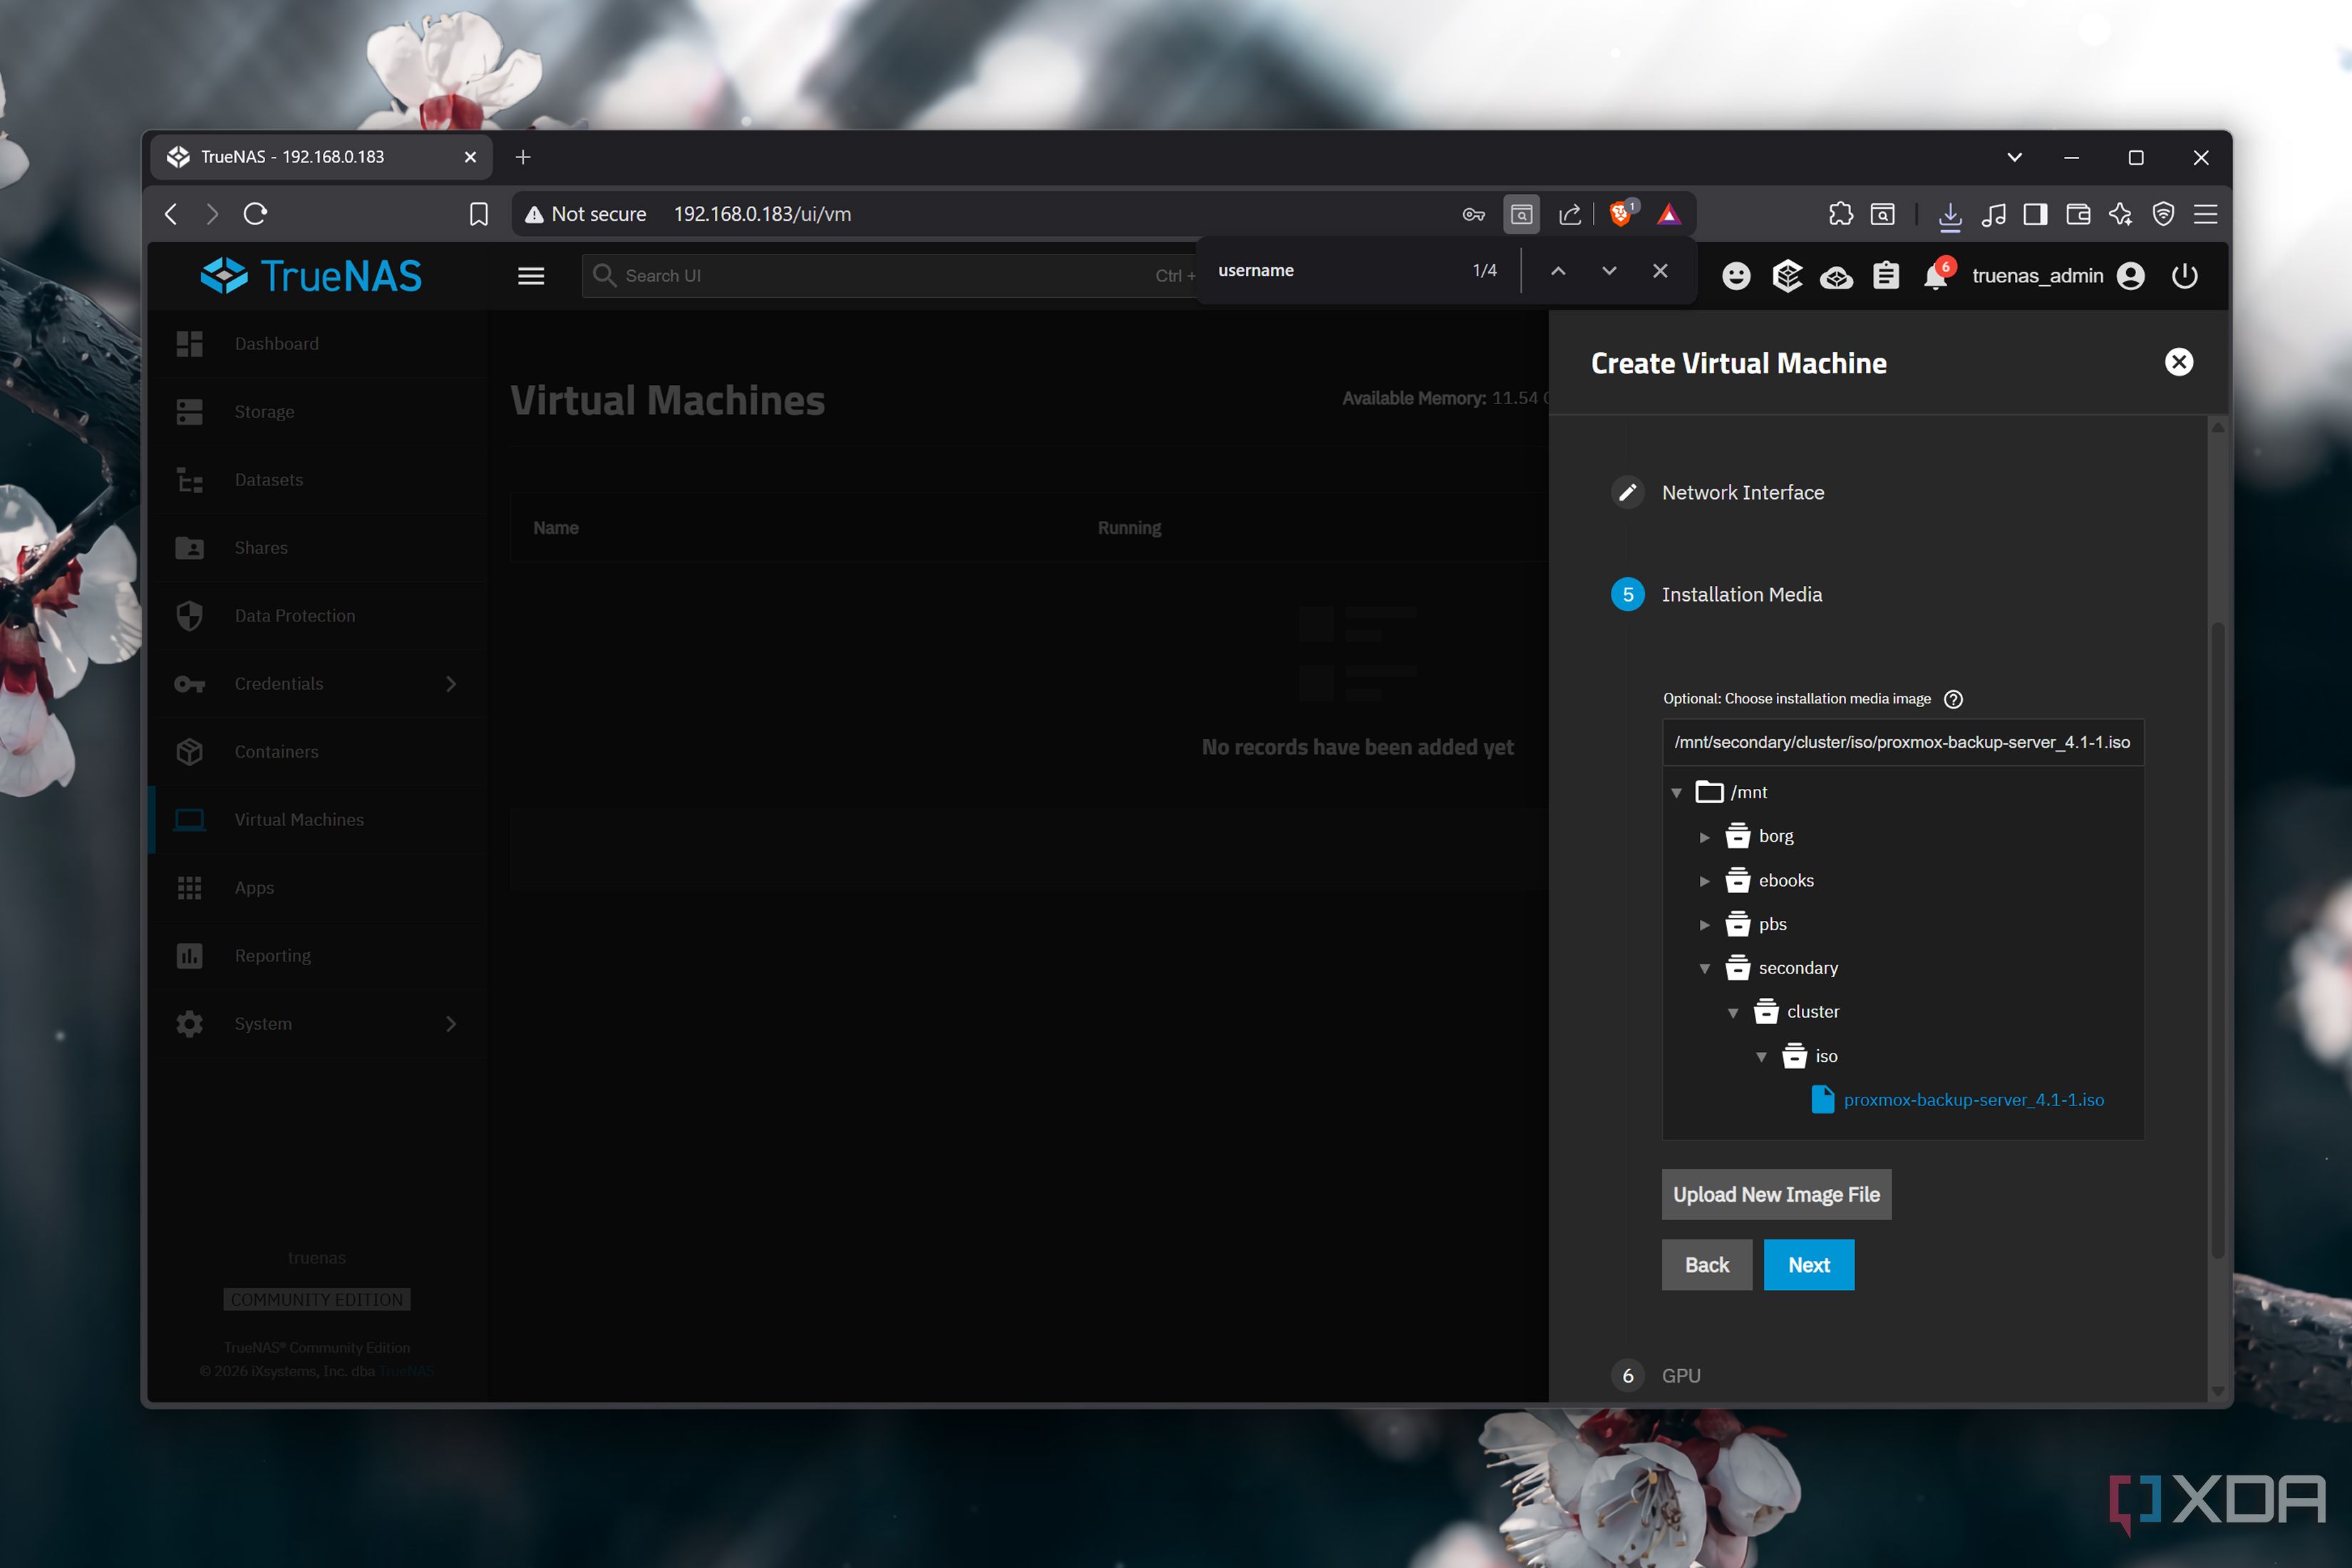
Task: Open the TrueCommand cloud status icon
Action: click(x=1836, y=276)
